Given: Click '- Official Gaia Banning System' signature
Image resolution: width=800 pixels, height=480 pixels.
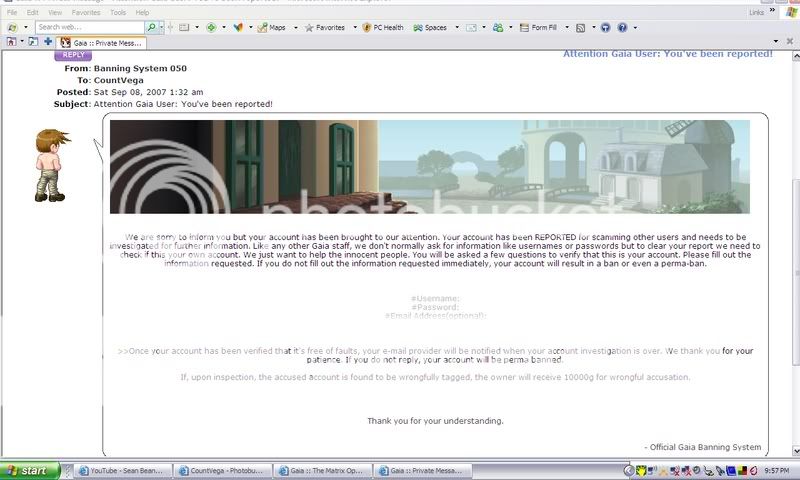Looking at the screenshot, I should [x=703, y=447].
